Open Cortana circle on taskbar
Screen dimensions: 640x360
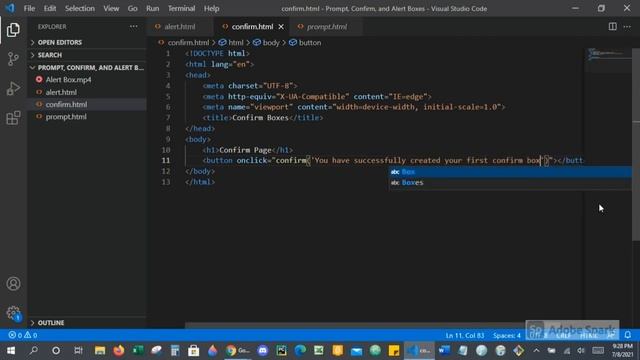click(56, 351)
